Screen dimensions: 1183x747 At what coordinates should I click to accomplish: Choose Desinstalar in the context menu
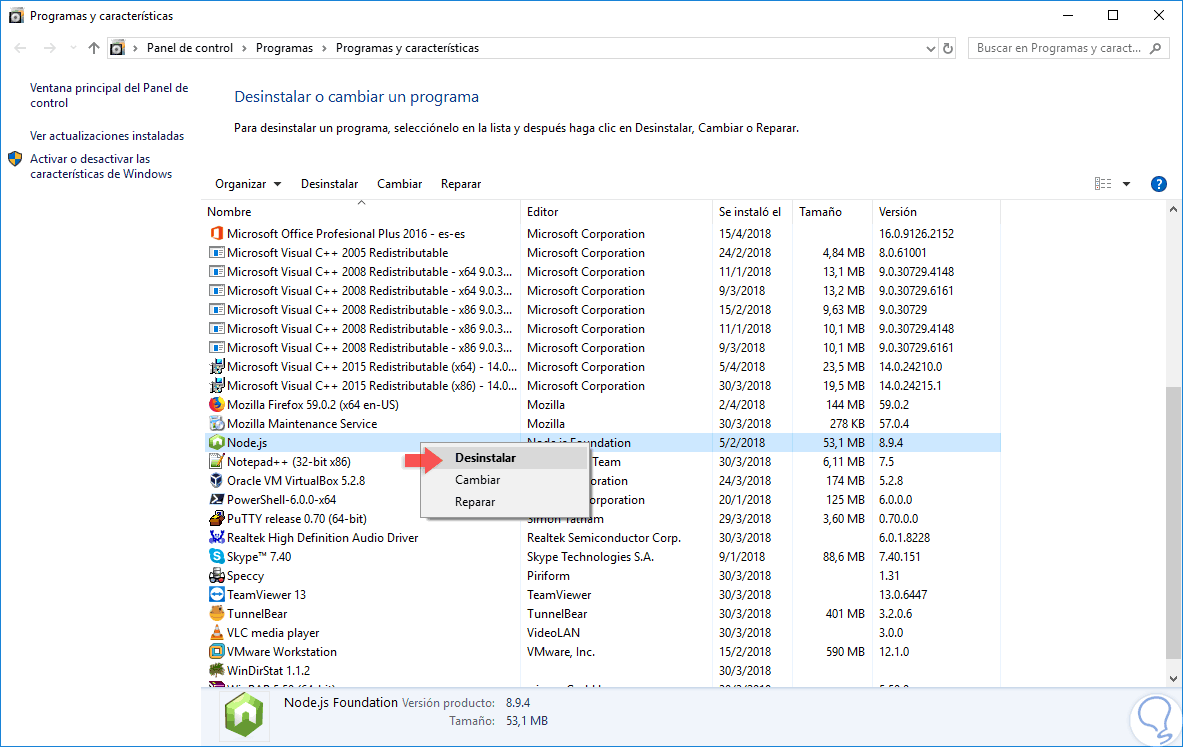(x=504, y=458)
